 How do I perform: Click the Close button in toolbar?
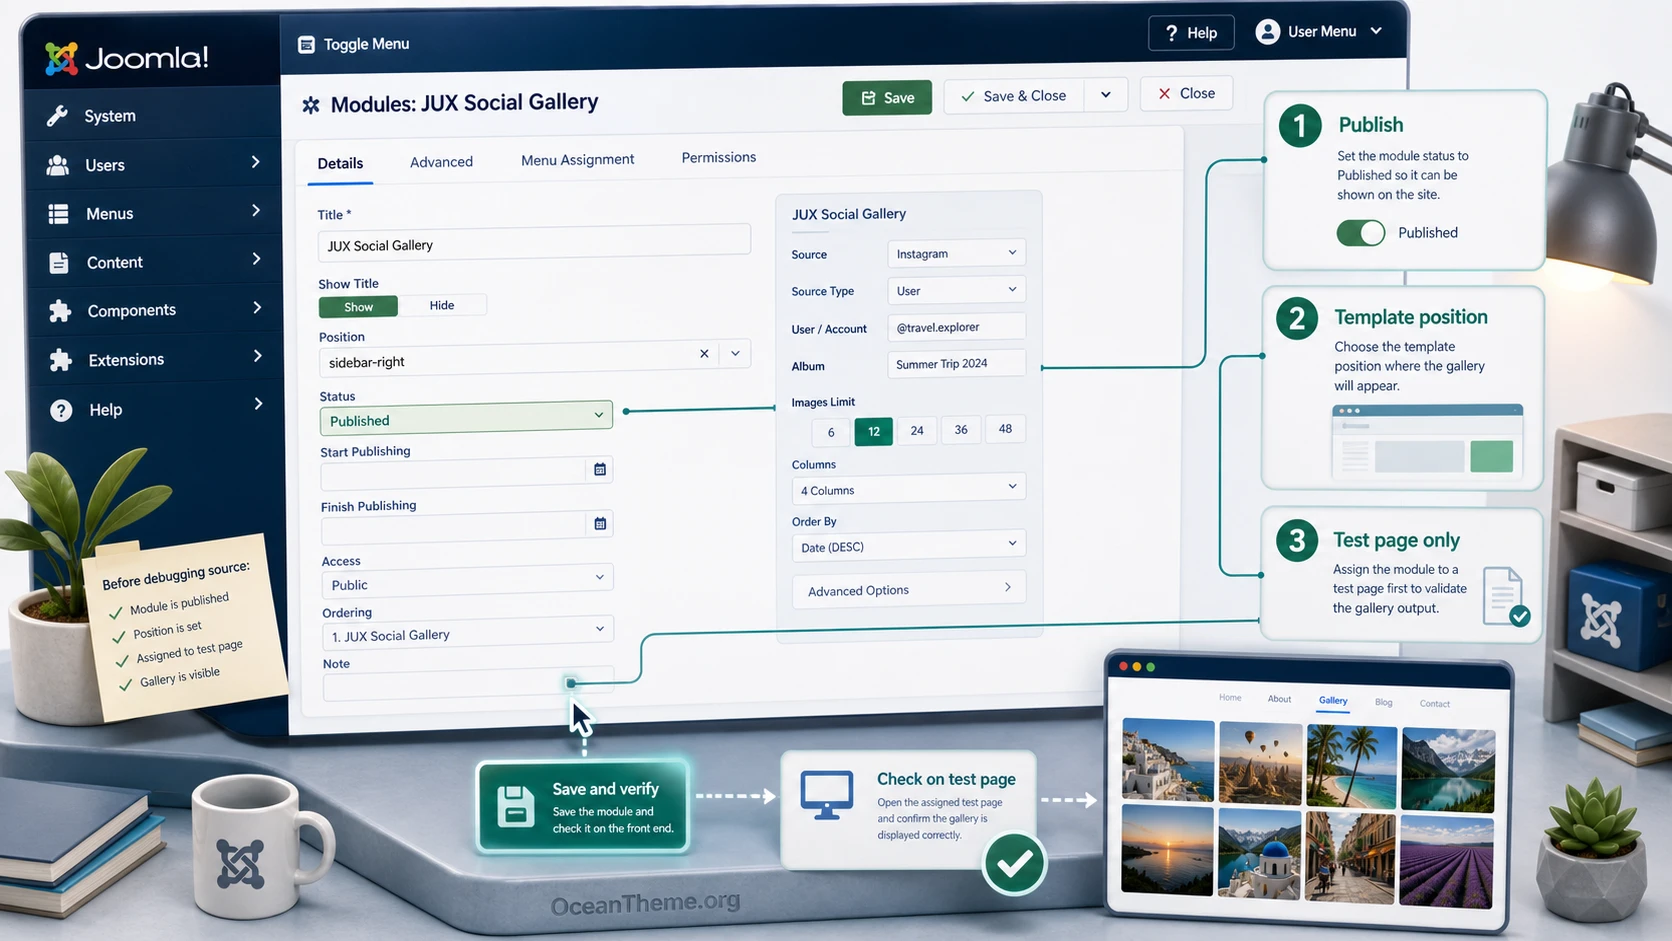click(1186, 93)
